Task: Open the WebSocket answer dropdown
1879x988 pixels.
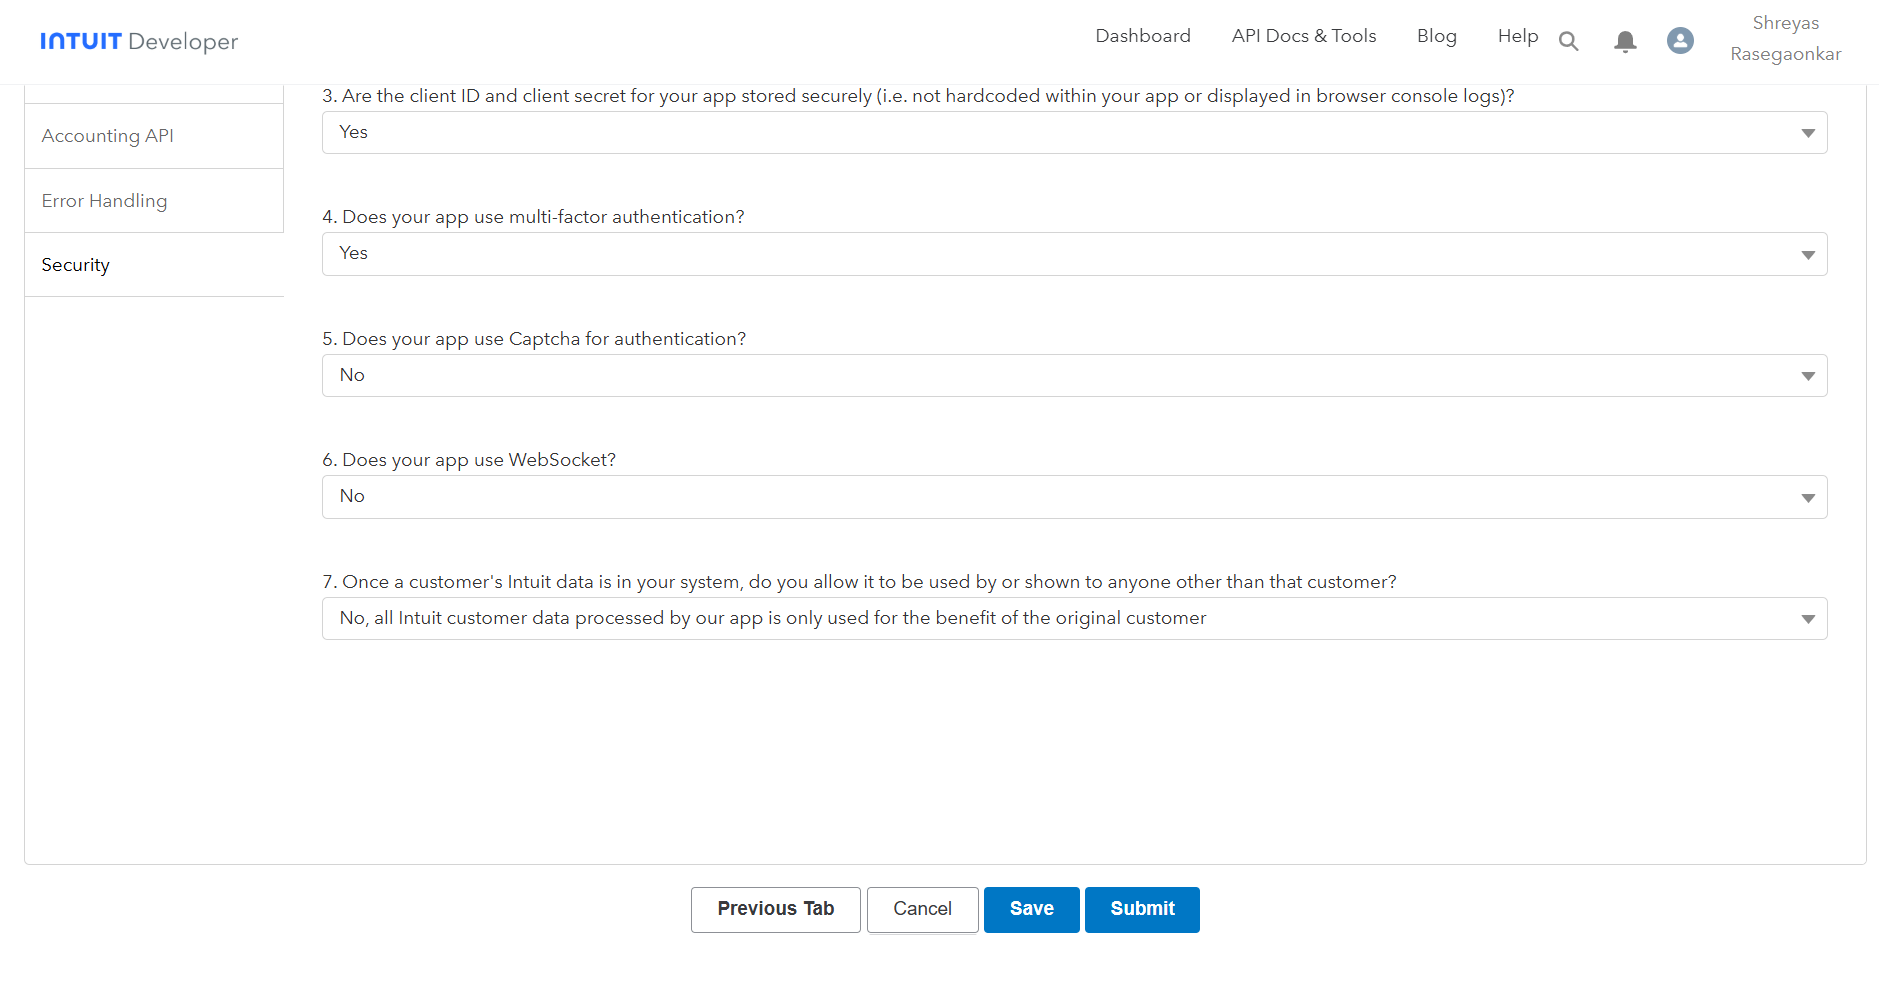Action: (1074, 497)
